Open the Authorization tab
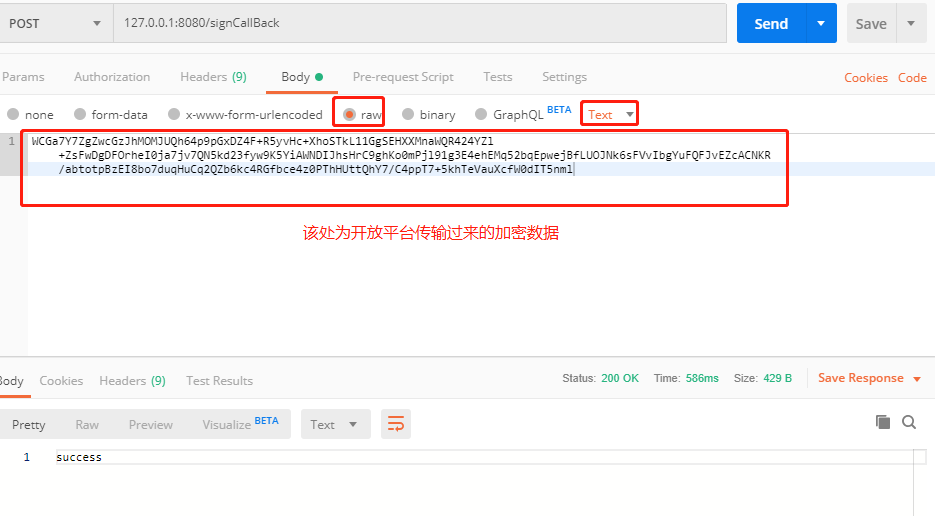Screen dimensions: 935x516 (x=112, y=77)
